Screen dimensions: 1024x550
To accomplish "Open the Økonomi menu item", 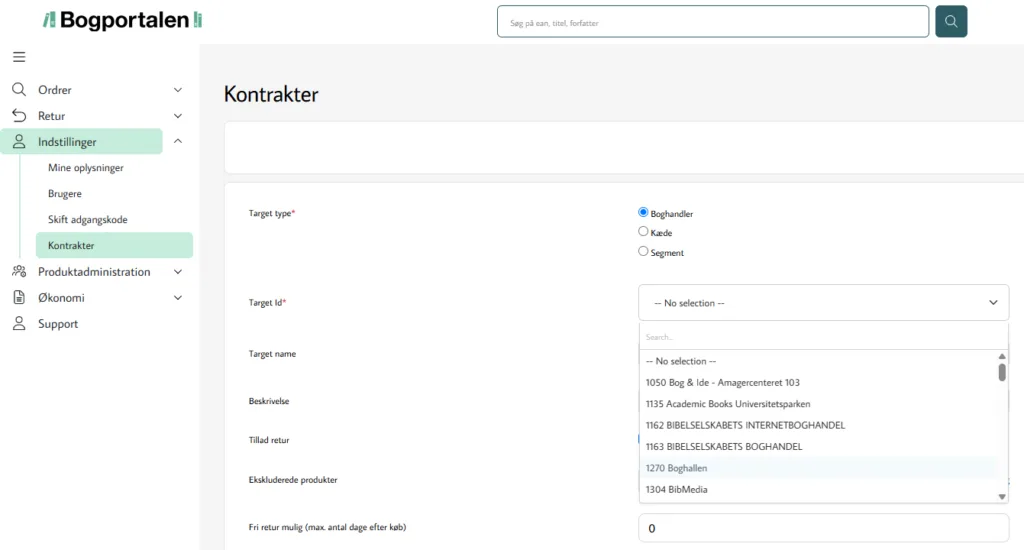I will pyautogui.click(x=61, y=298).
